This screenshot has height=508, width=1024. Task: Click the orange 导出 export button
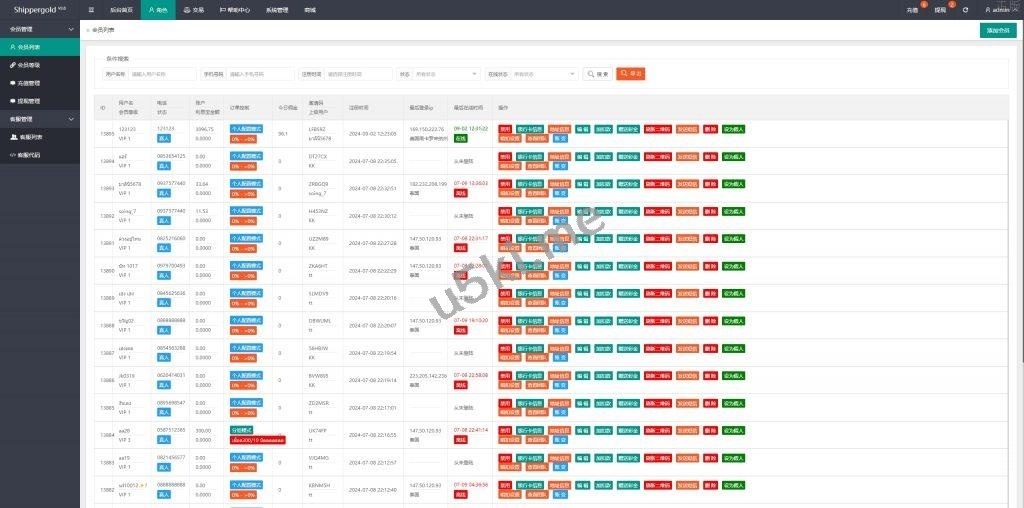pyautogui.click(x=630, y=74)
